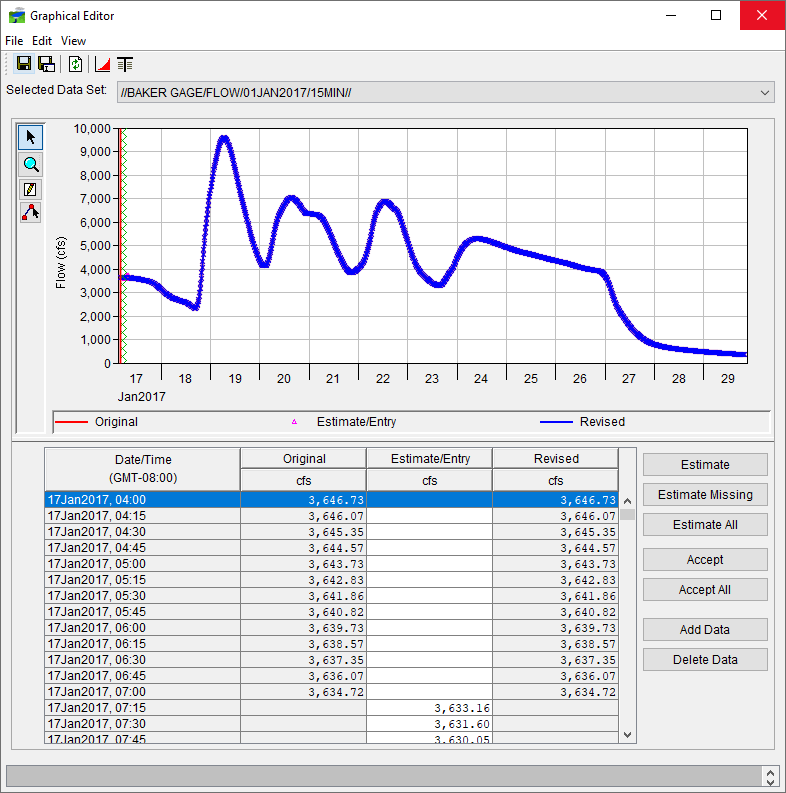Click table scrollbar down arrow

point(628,735)
